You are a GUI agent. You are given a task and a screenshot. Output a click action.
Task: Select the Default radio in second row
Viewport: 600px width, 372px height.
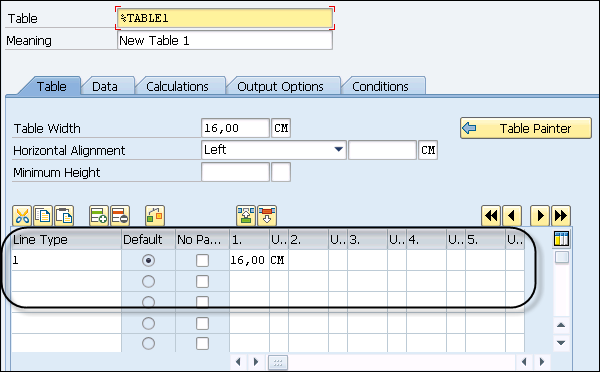click(x=148, y=282)
